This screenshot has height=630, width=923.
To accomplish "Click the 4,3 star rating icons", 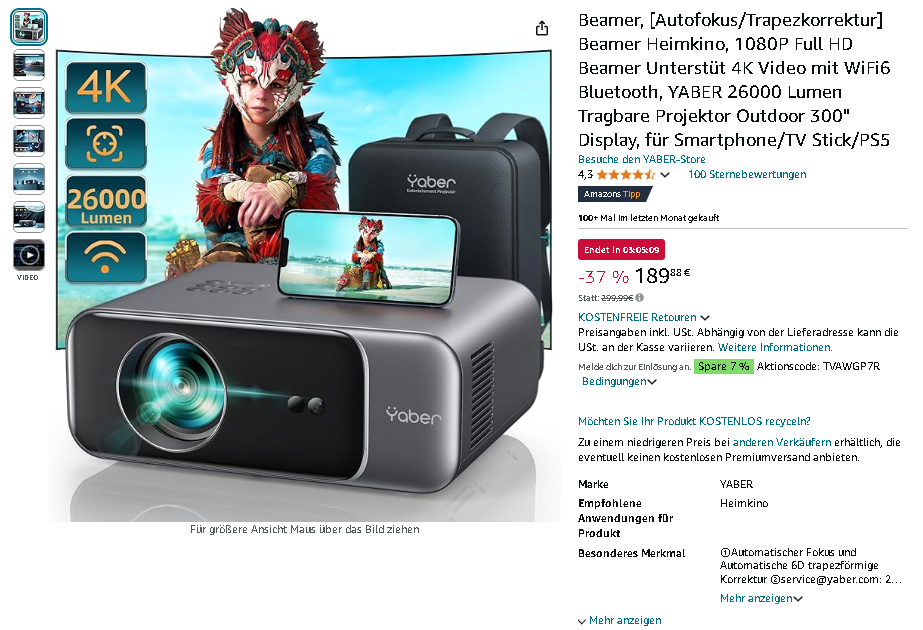I will tap(625, 175).
